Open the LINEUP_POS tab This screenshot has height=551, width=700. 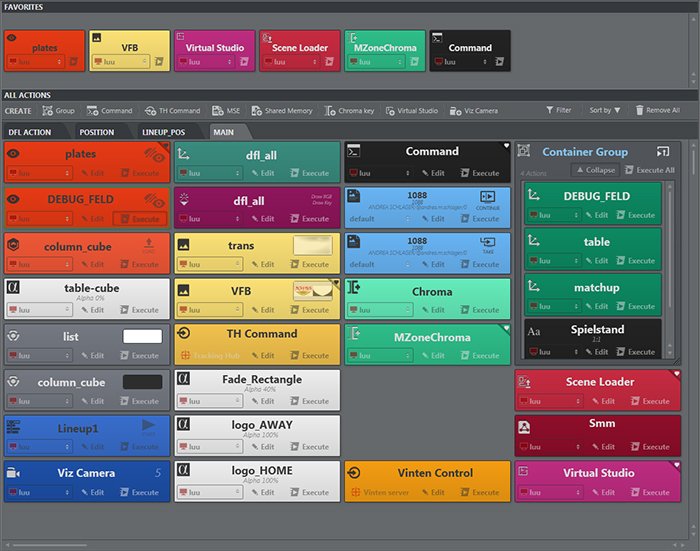point(162,132)
